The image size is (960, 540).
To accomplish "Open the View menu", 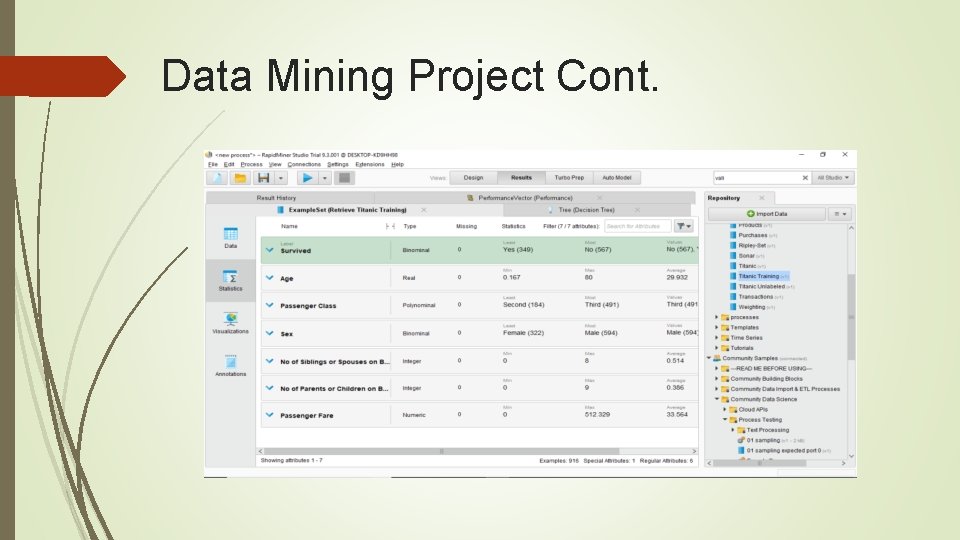I will coord(275,165).
